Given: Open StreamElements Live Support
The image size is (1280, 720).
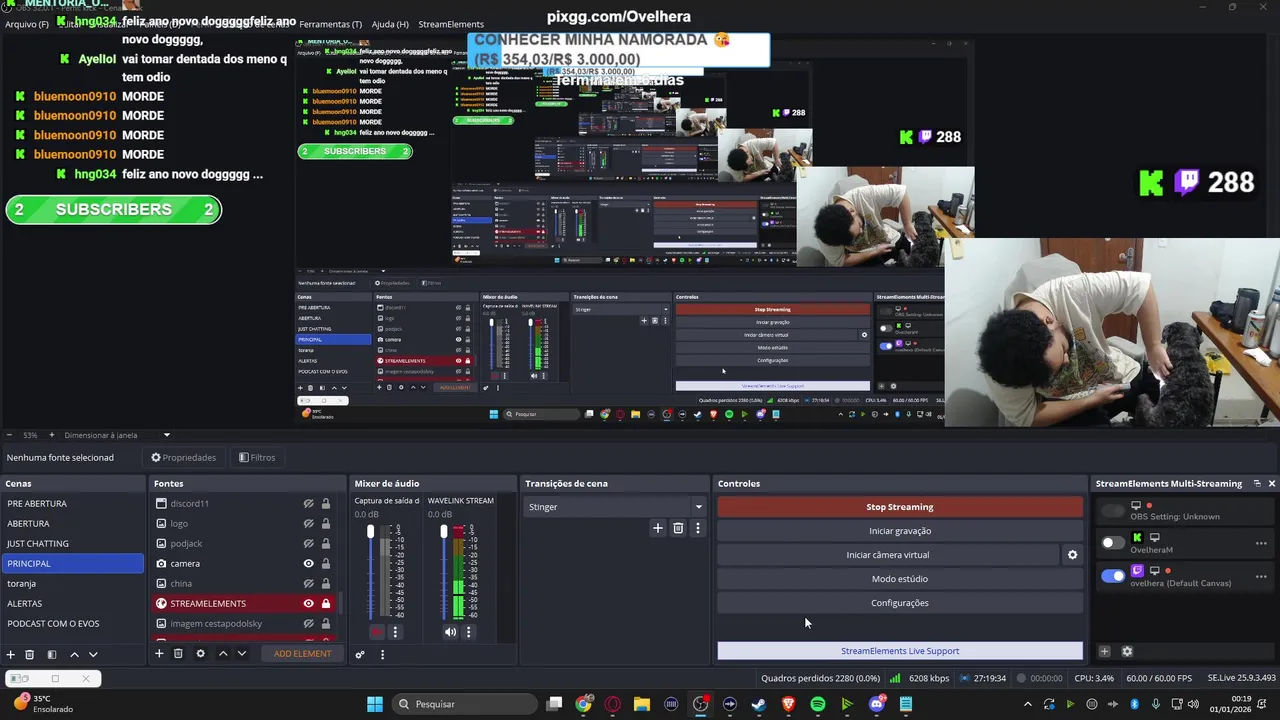Looking at the screenshot, I should tap(900, 651).
